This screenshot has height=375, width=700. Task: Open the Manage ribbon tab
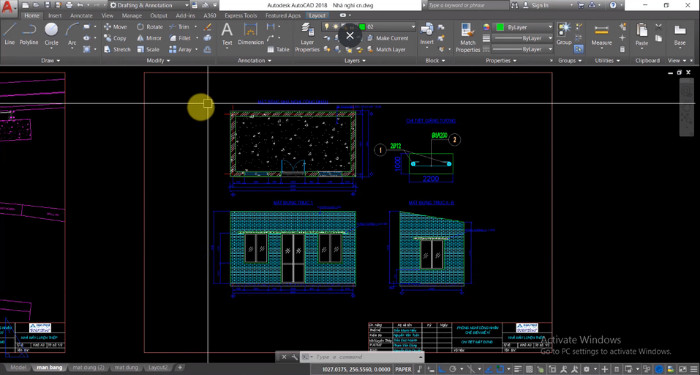131,15
